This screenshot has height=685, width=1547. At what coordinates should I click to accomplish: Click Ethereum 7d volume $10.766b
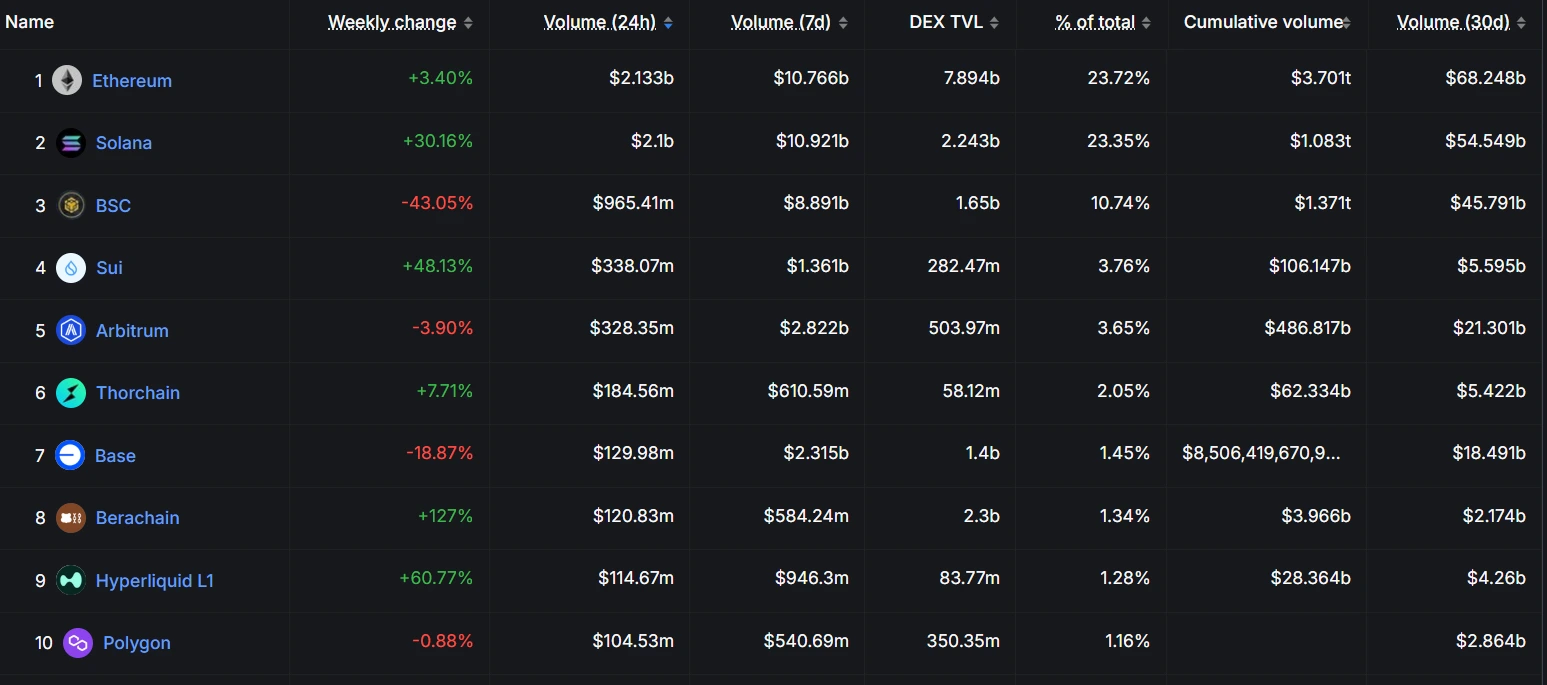click(811, 78)
